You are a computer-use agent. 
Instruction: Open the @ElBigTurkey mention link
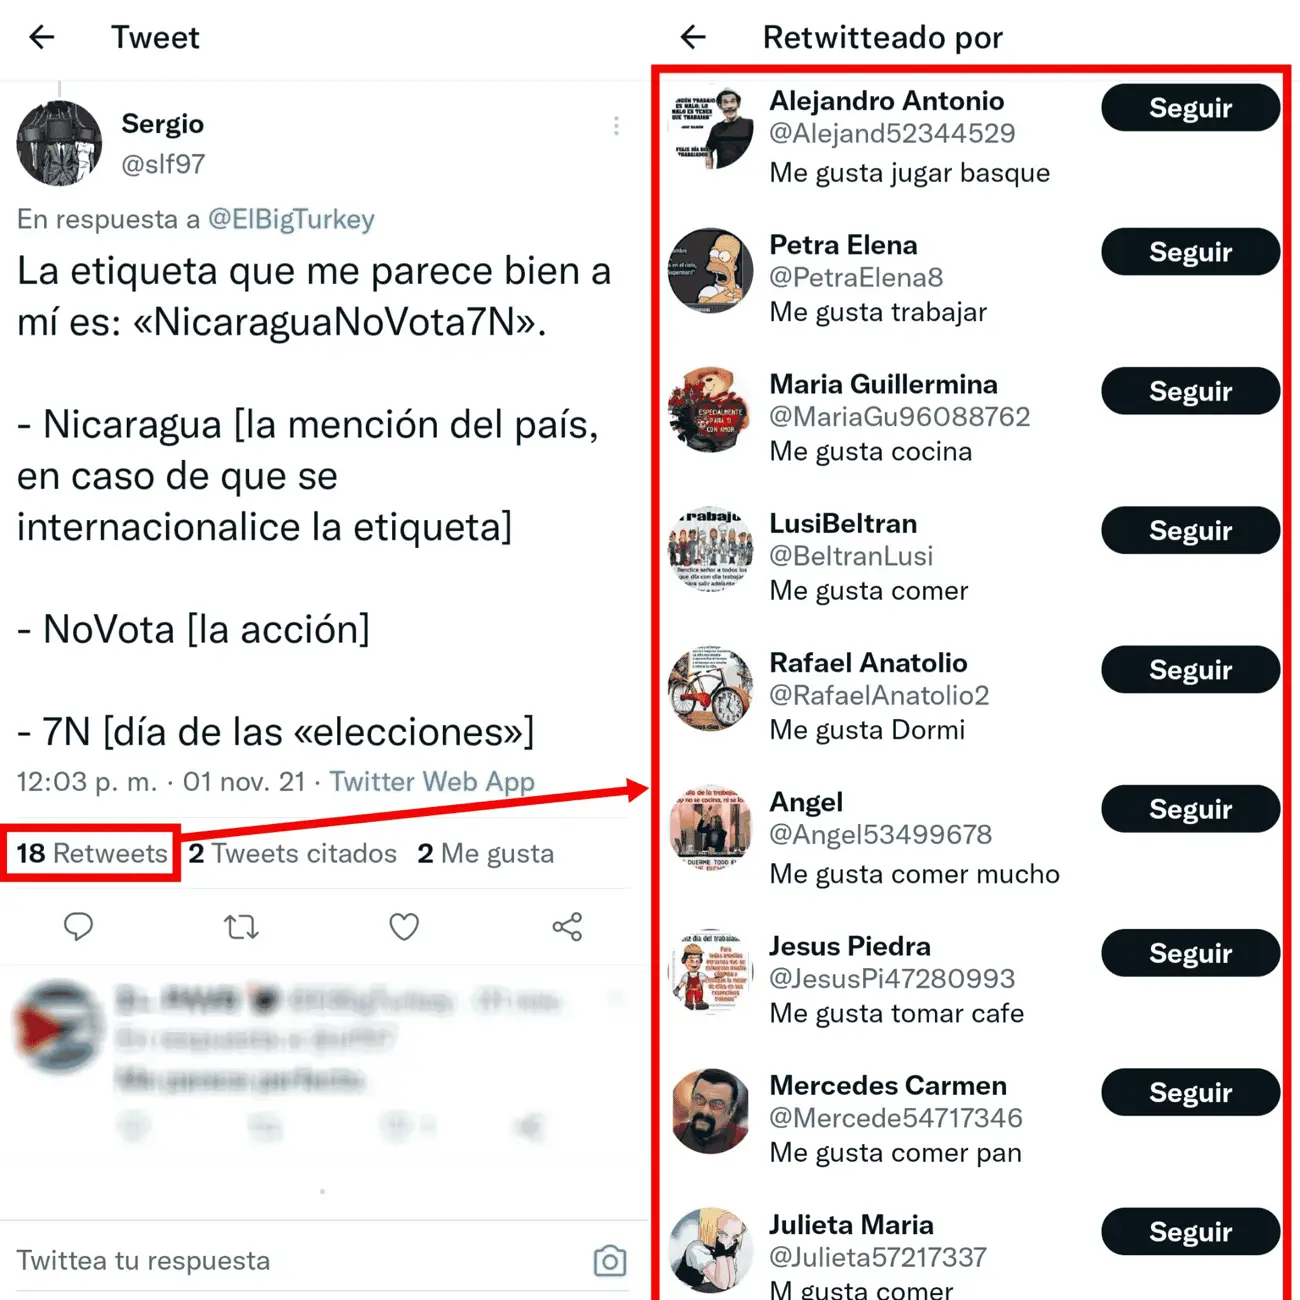pos(291,219)
